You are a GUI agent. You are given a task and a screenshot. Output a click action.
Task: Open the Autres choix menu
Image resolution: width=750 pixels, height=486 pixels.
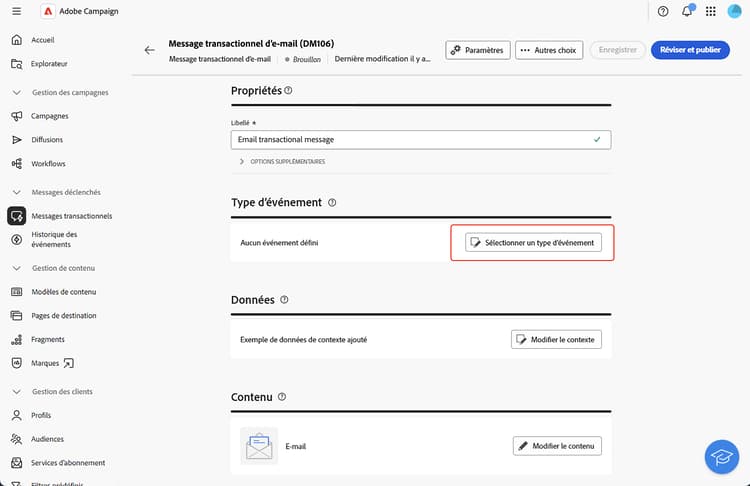coord(549,49)
